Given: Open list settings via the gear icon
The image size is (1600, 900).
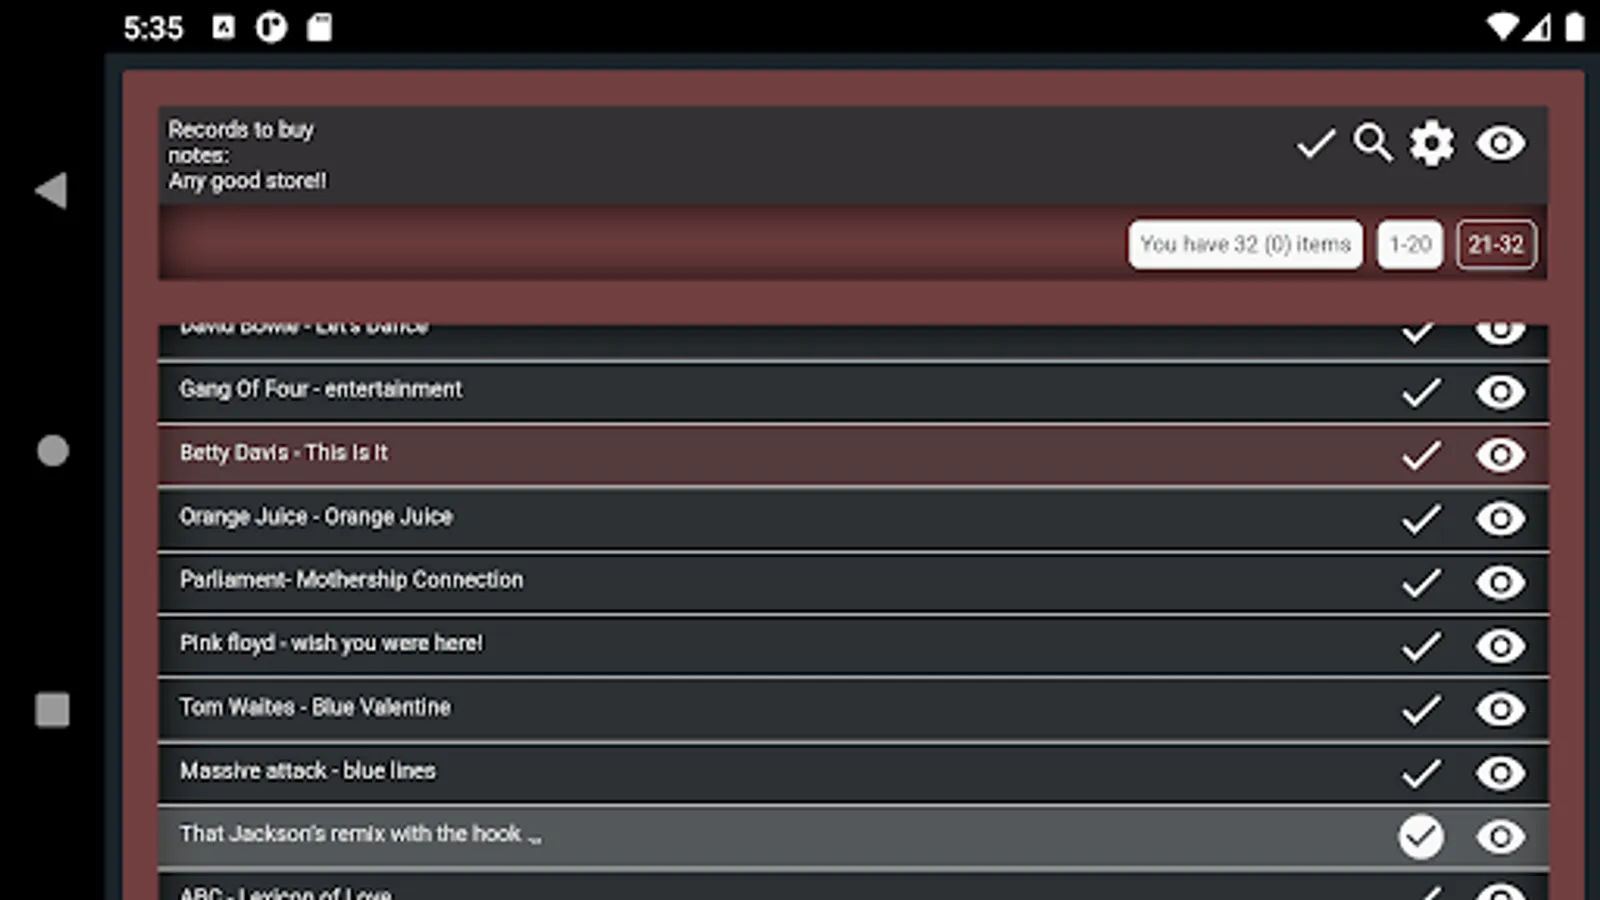Looking at the screenshot, I should click(x=1432, y=144).
